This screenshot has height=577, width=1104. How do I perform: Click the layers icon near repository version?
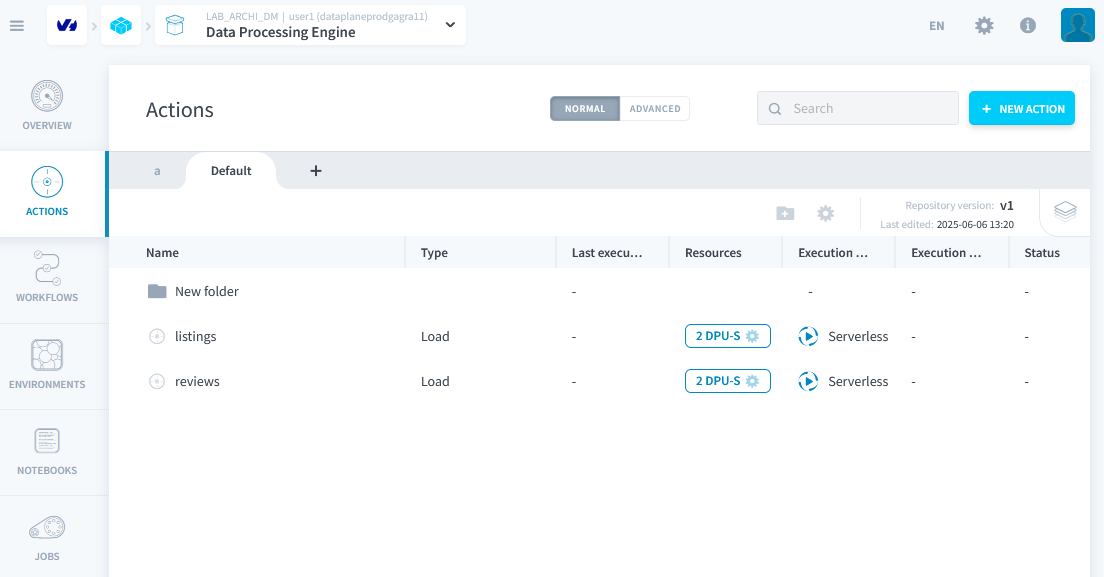coord(1064,211)
